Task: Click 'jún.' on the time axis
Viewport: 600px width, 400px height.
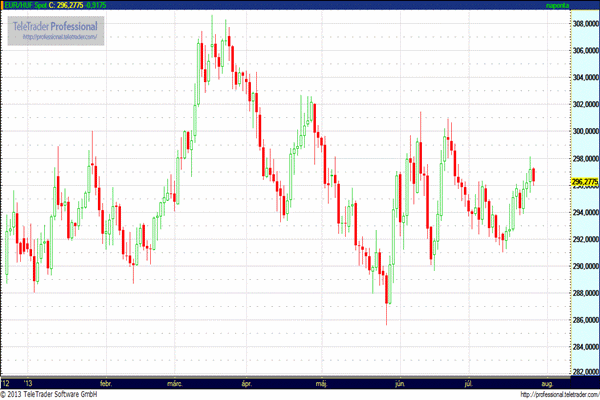Action: pos(400,383)
